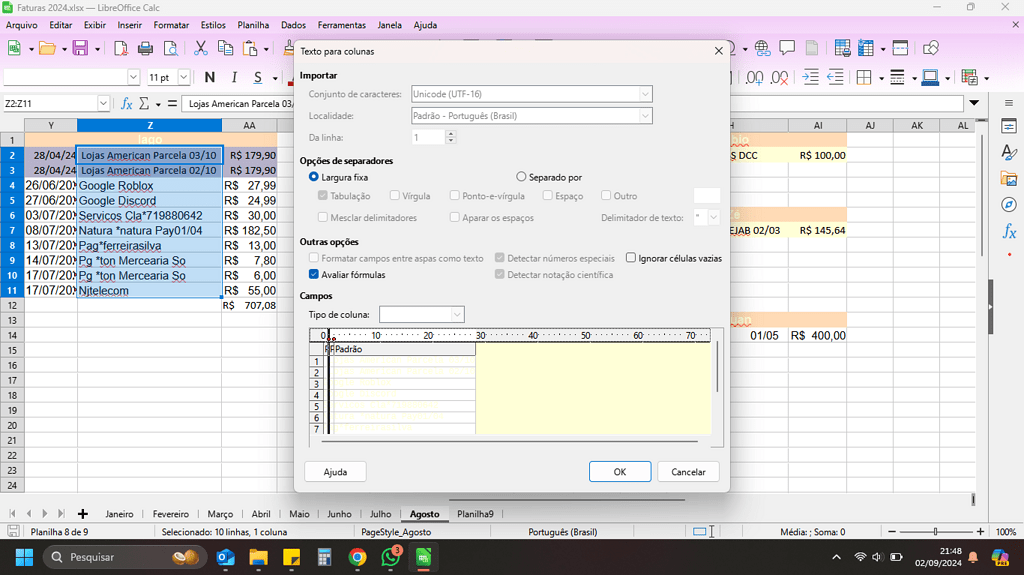The height and width of the screenshot is (575, 1024).
Task: Click the Draw shapes icon
Action: 931,48
